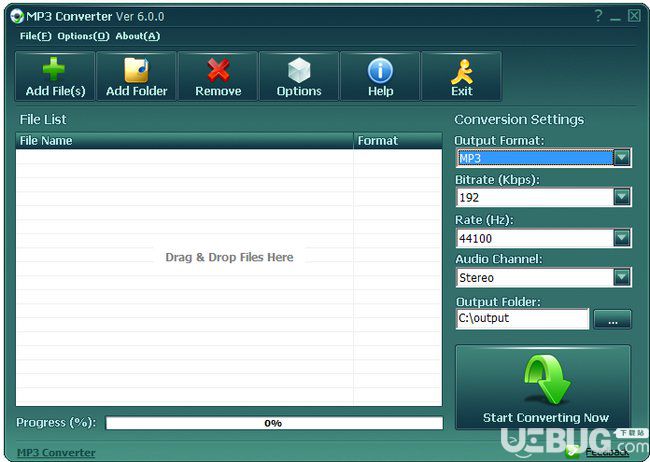The image size is (650, 462).
Task: Expand the Output Format dropdown arrow
Action: (x=622, y=158)
